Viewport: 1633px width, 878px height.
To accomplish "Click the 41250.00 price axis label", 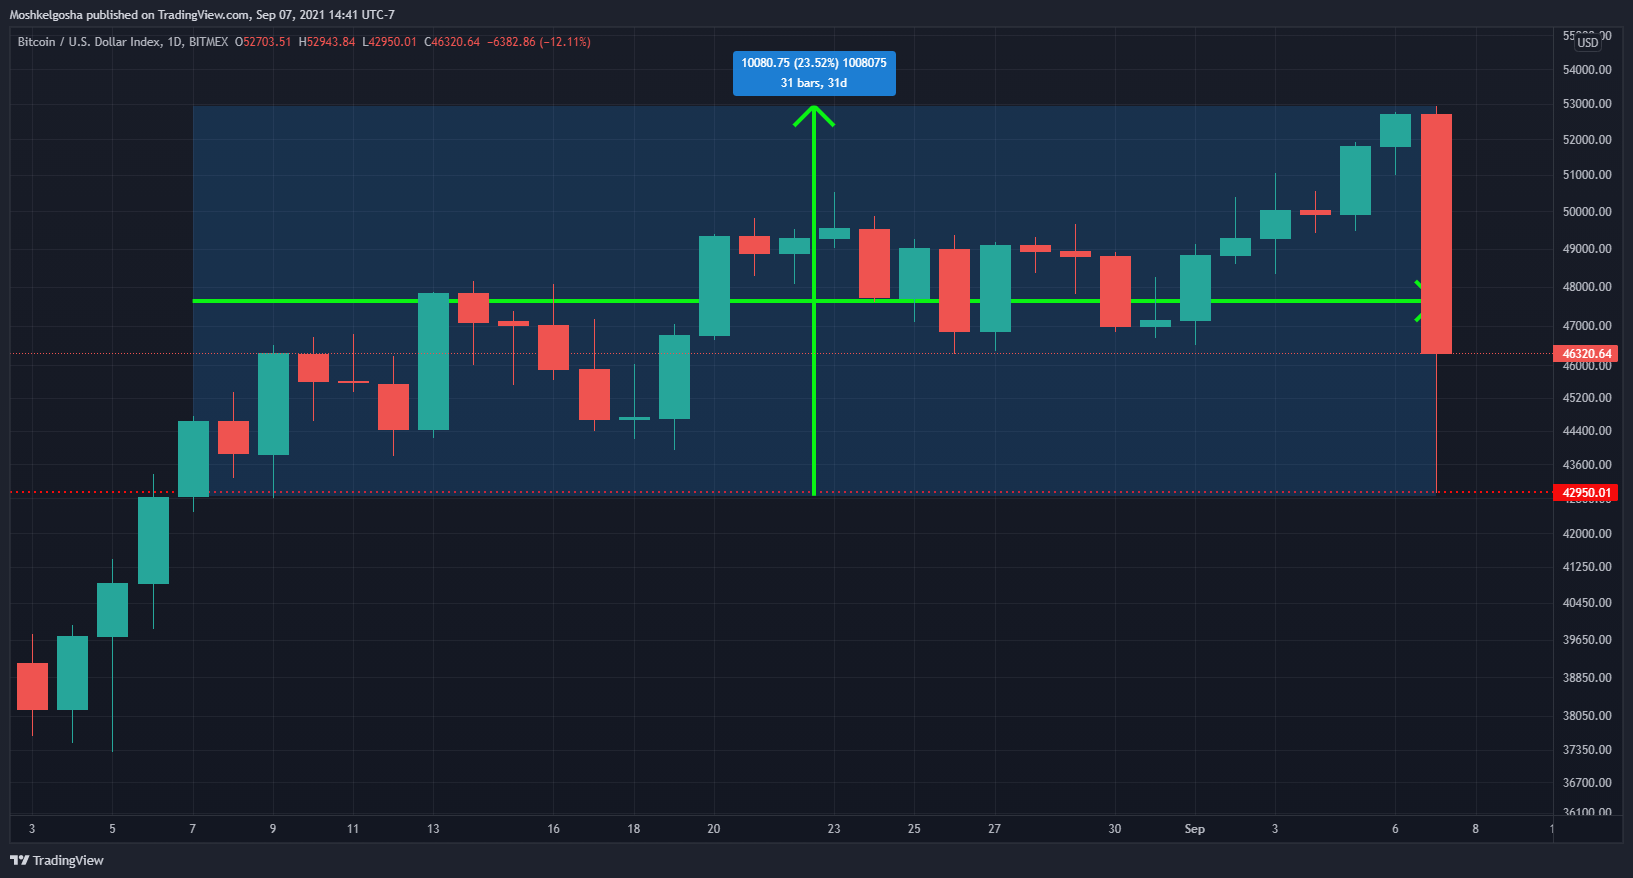I will [x=1587, y=567].
